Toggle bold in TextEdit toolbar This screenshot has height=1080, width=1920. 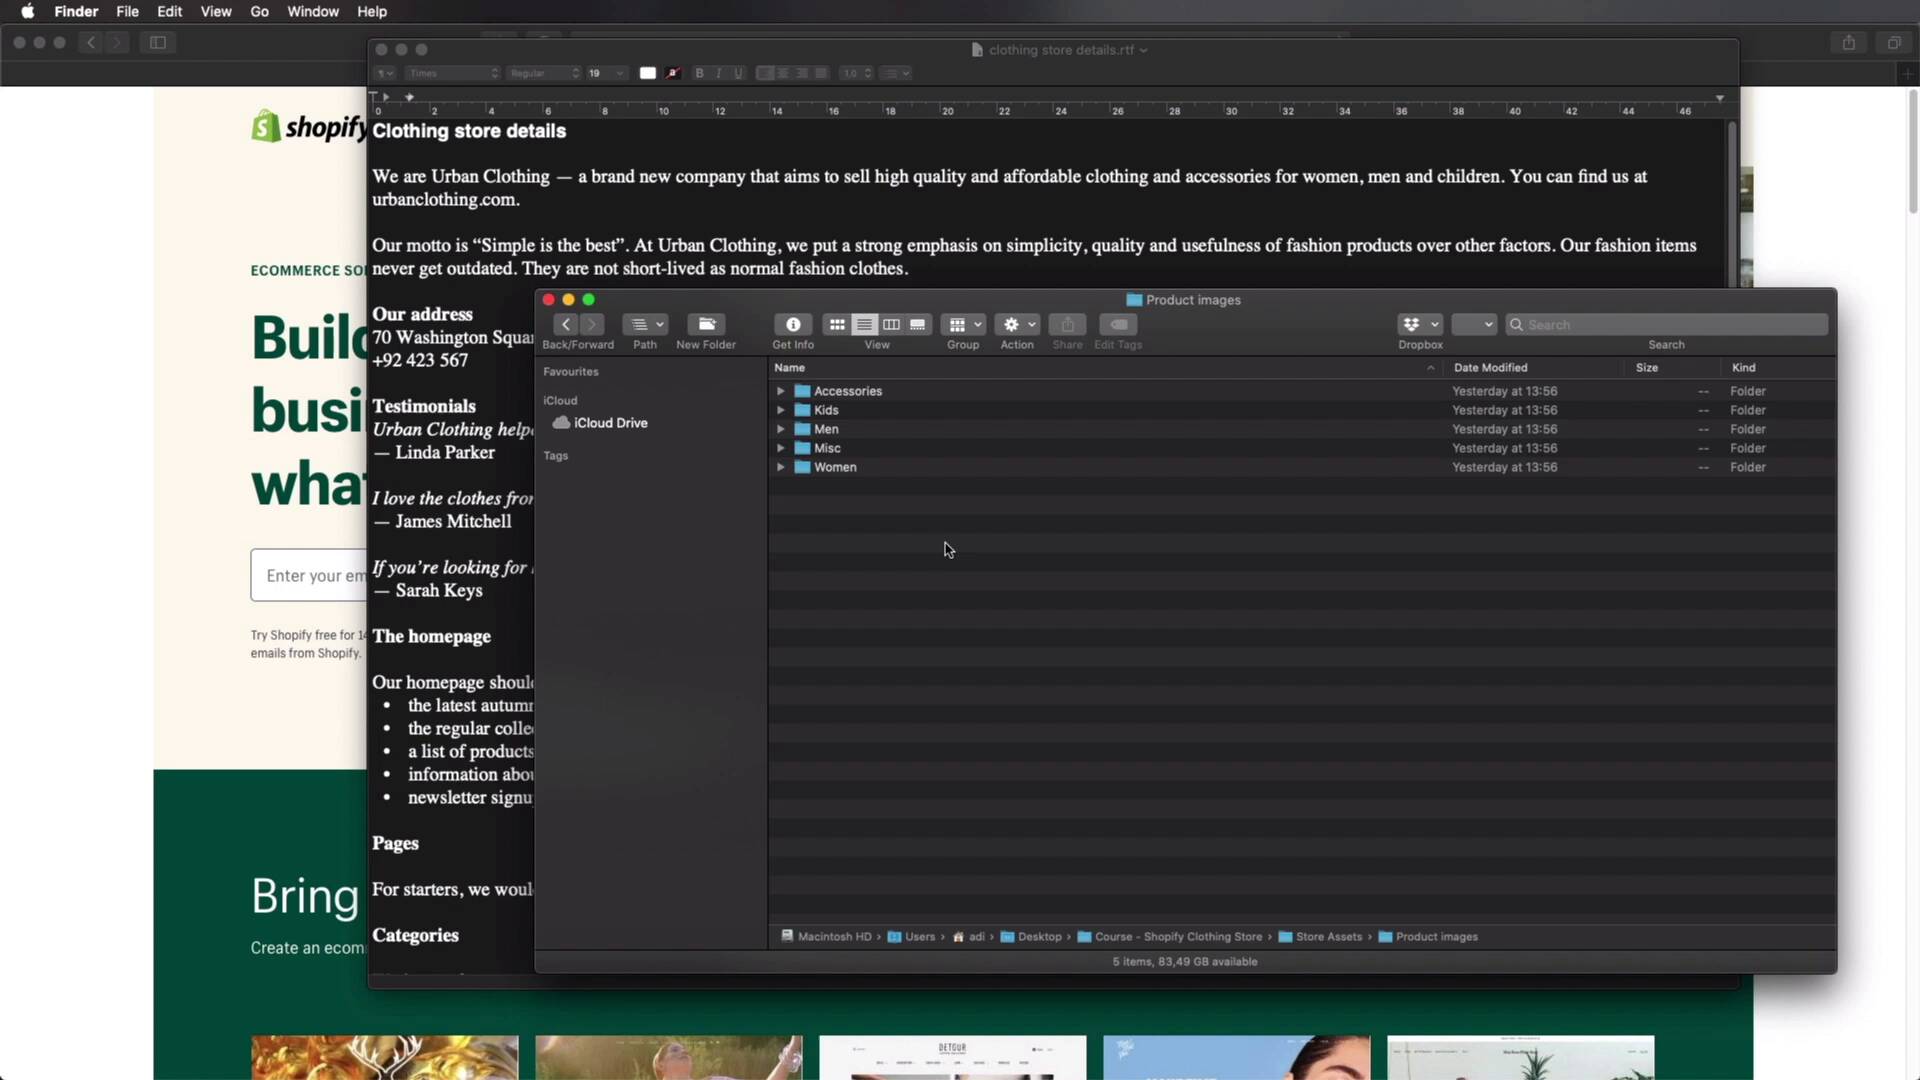(699, 73)
